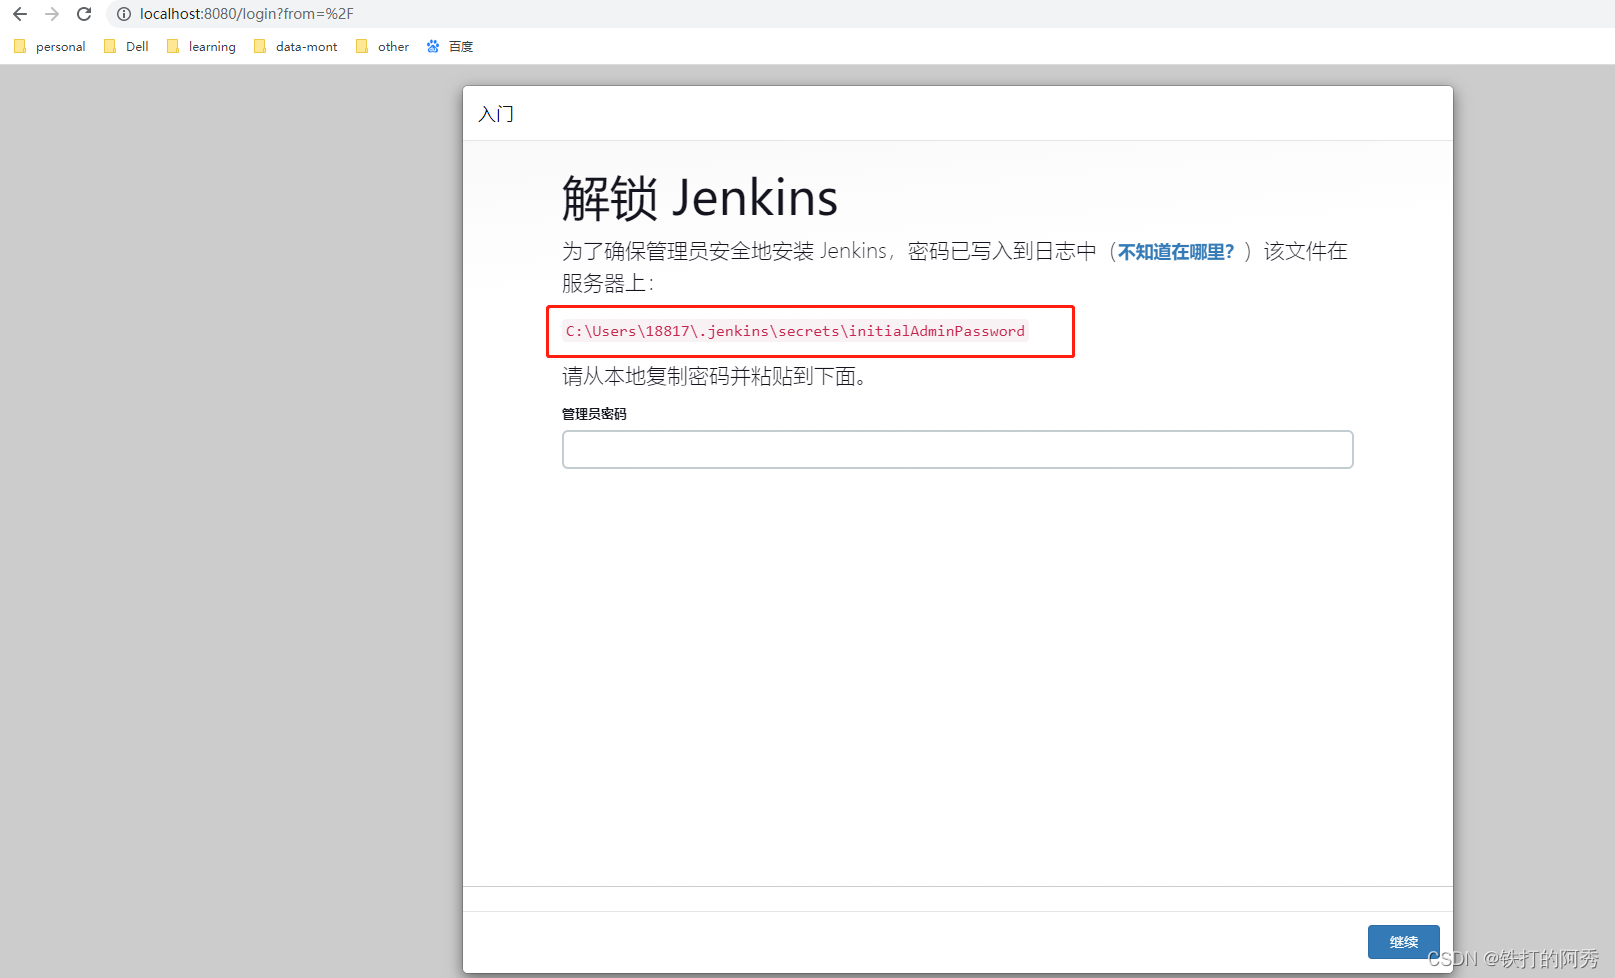This screenshot has height=978, width=1615.
Task: Follow the 不知道在哪里? help link
Action: 1176,252
